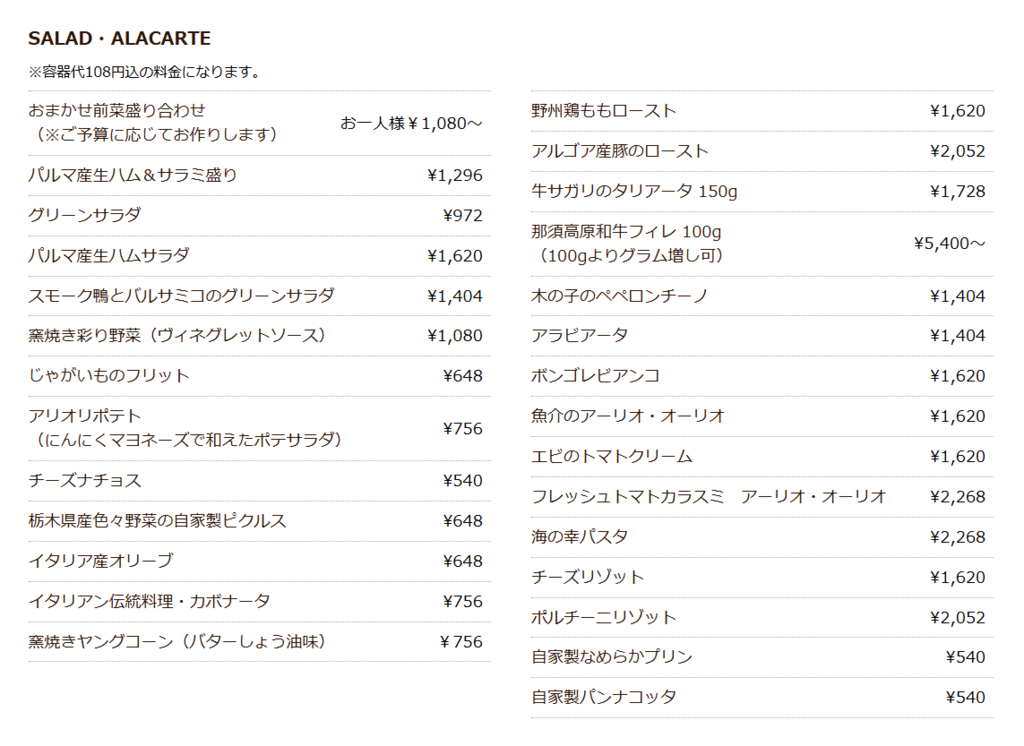Click the SALAD・ALACARTE heading
This screenshot has height=746, width=1024.
point(119,39)
